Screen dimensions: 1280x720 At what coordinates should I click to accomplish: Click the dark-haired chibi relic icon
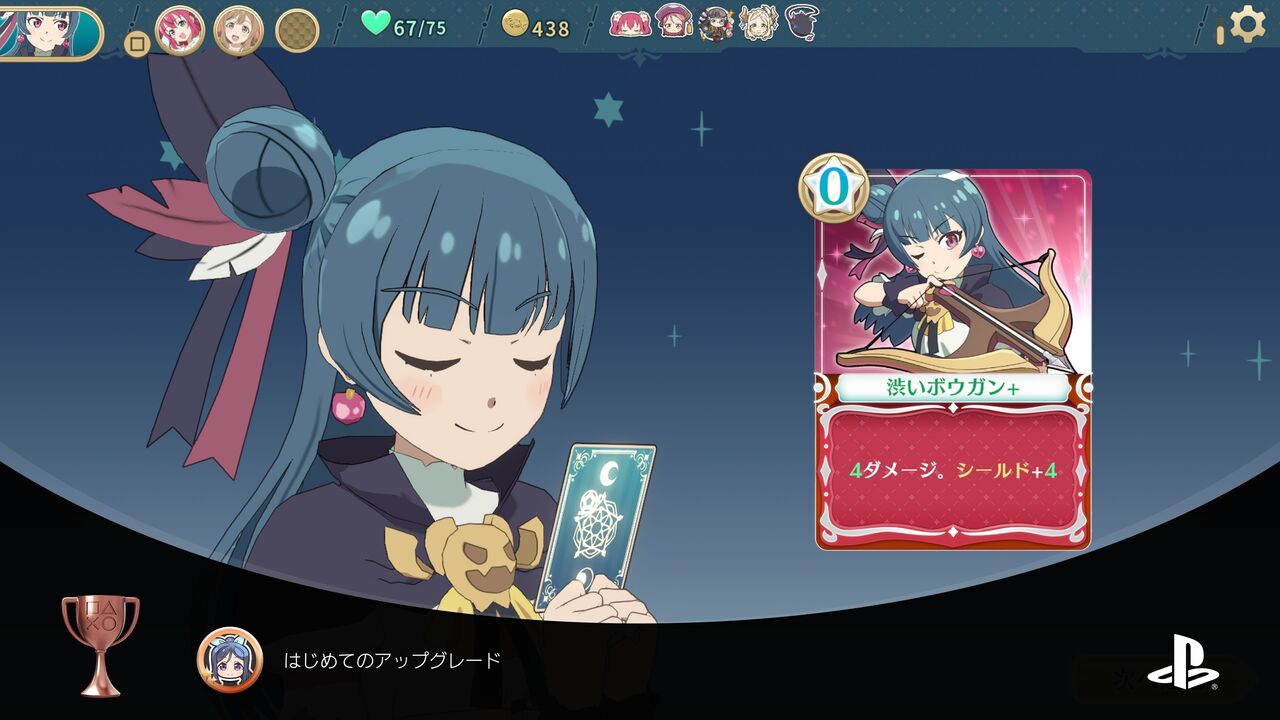(716, 23)
